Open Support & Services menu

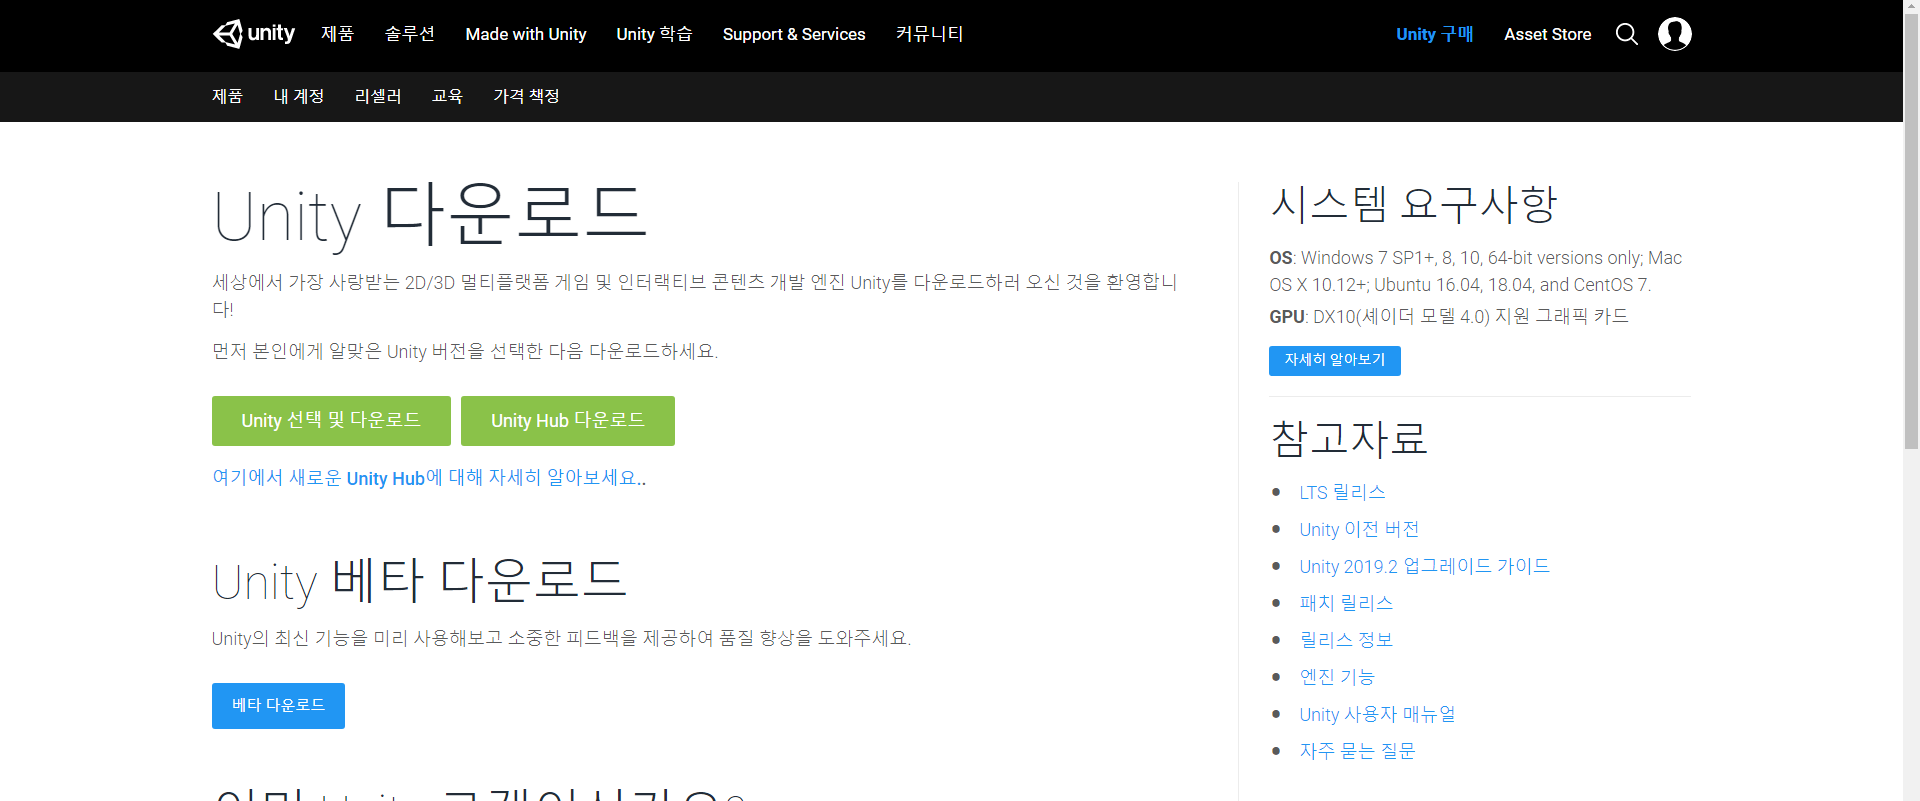794,34
